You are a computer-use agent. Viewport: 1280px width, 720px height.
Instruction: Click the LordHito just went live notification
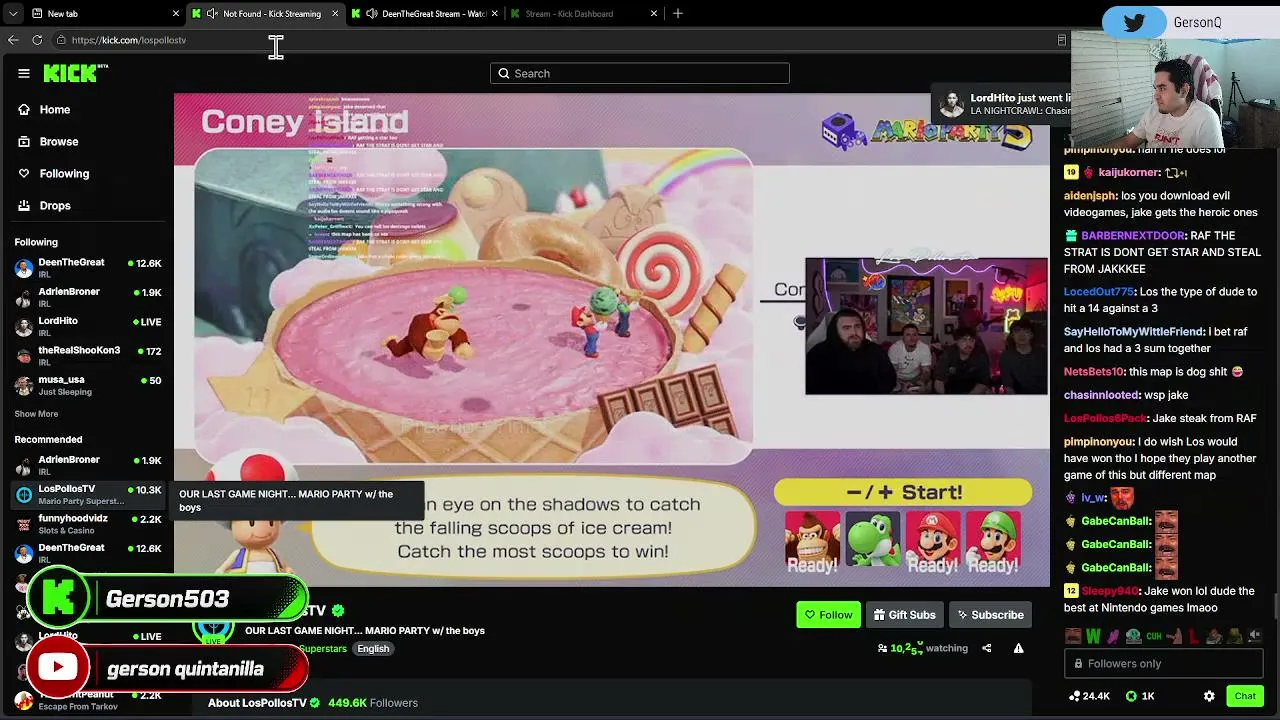(x=1002, y=104)
